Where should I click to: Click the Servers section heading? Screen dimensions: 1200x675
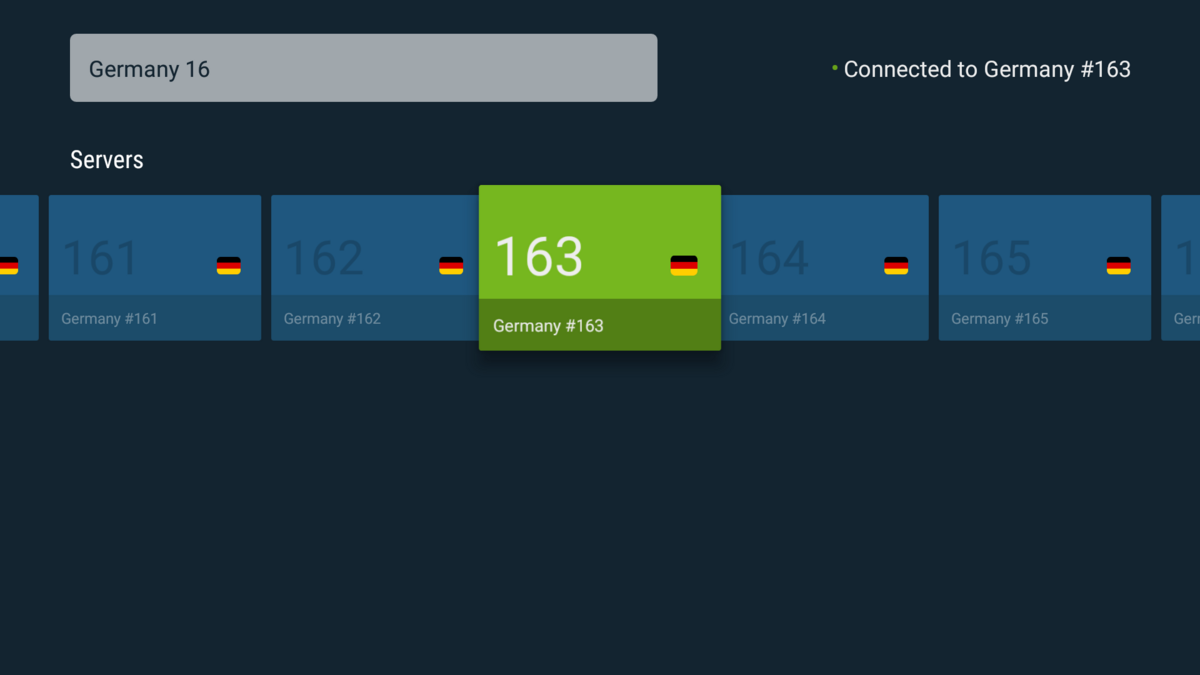point(107,160)
